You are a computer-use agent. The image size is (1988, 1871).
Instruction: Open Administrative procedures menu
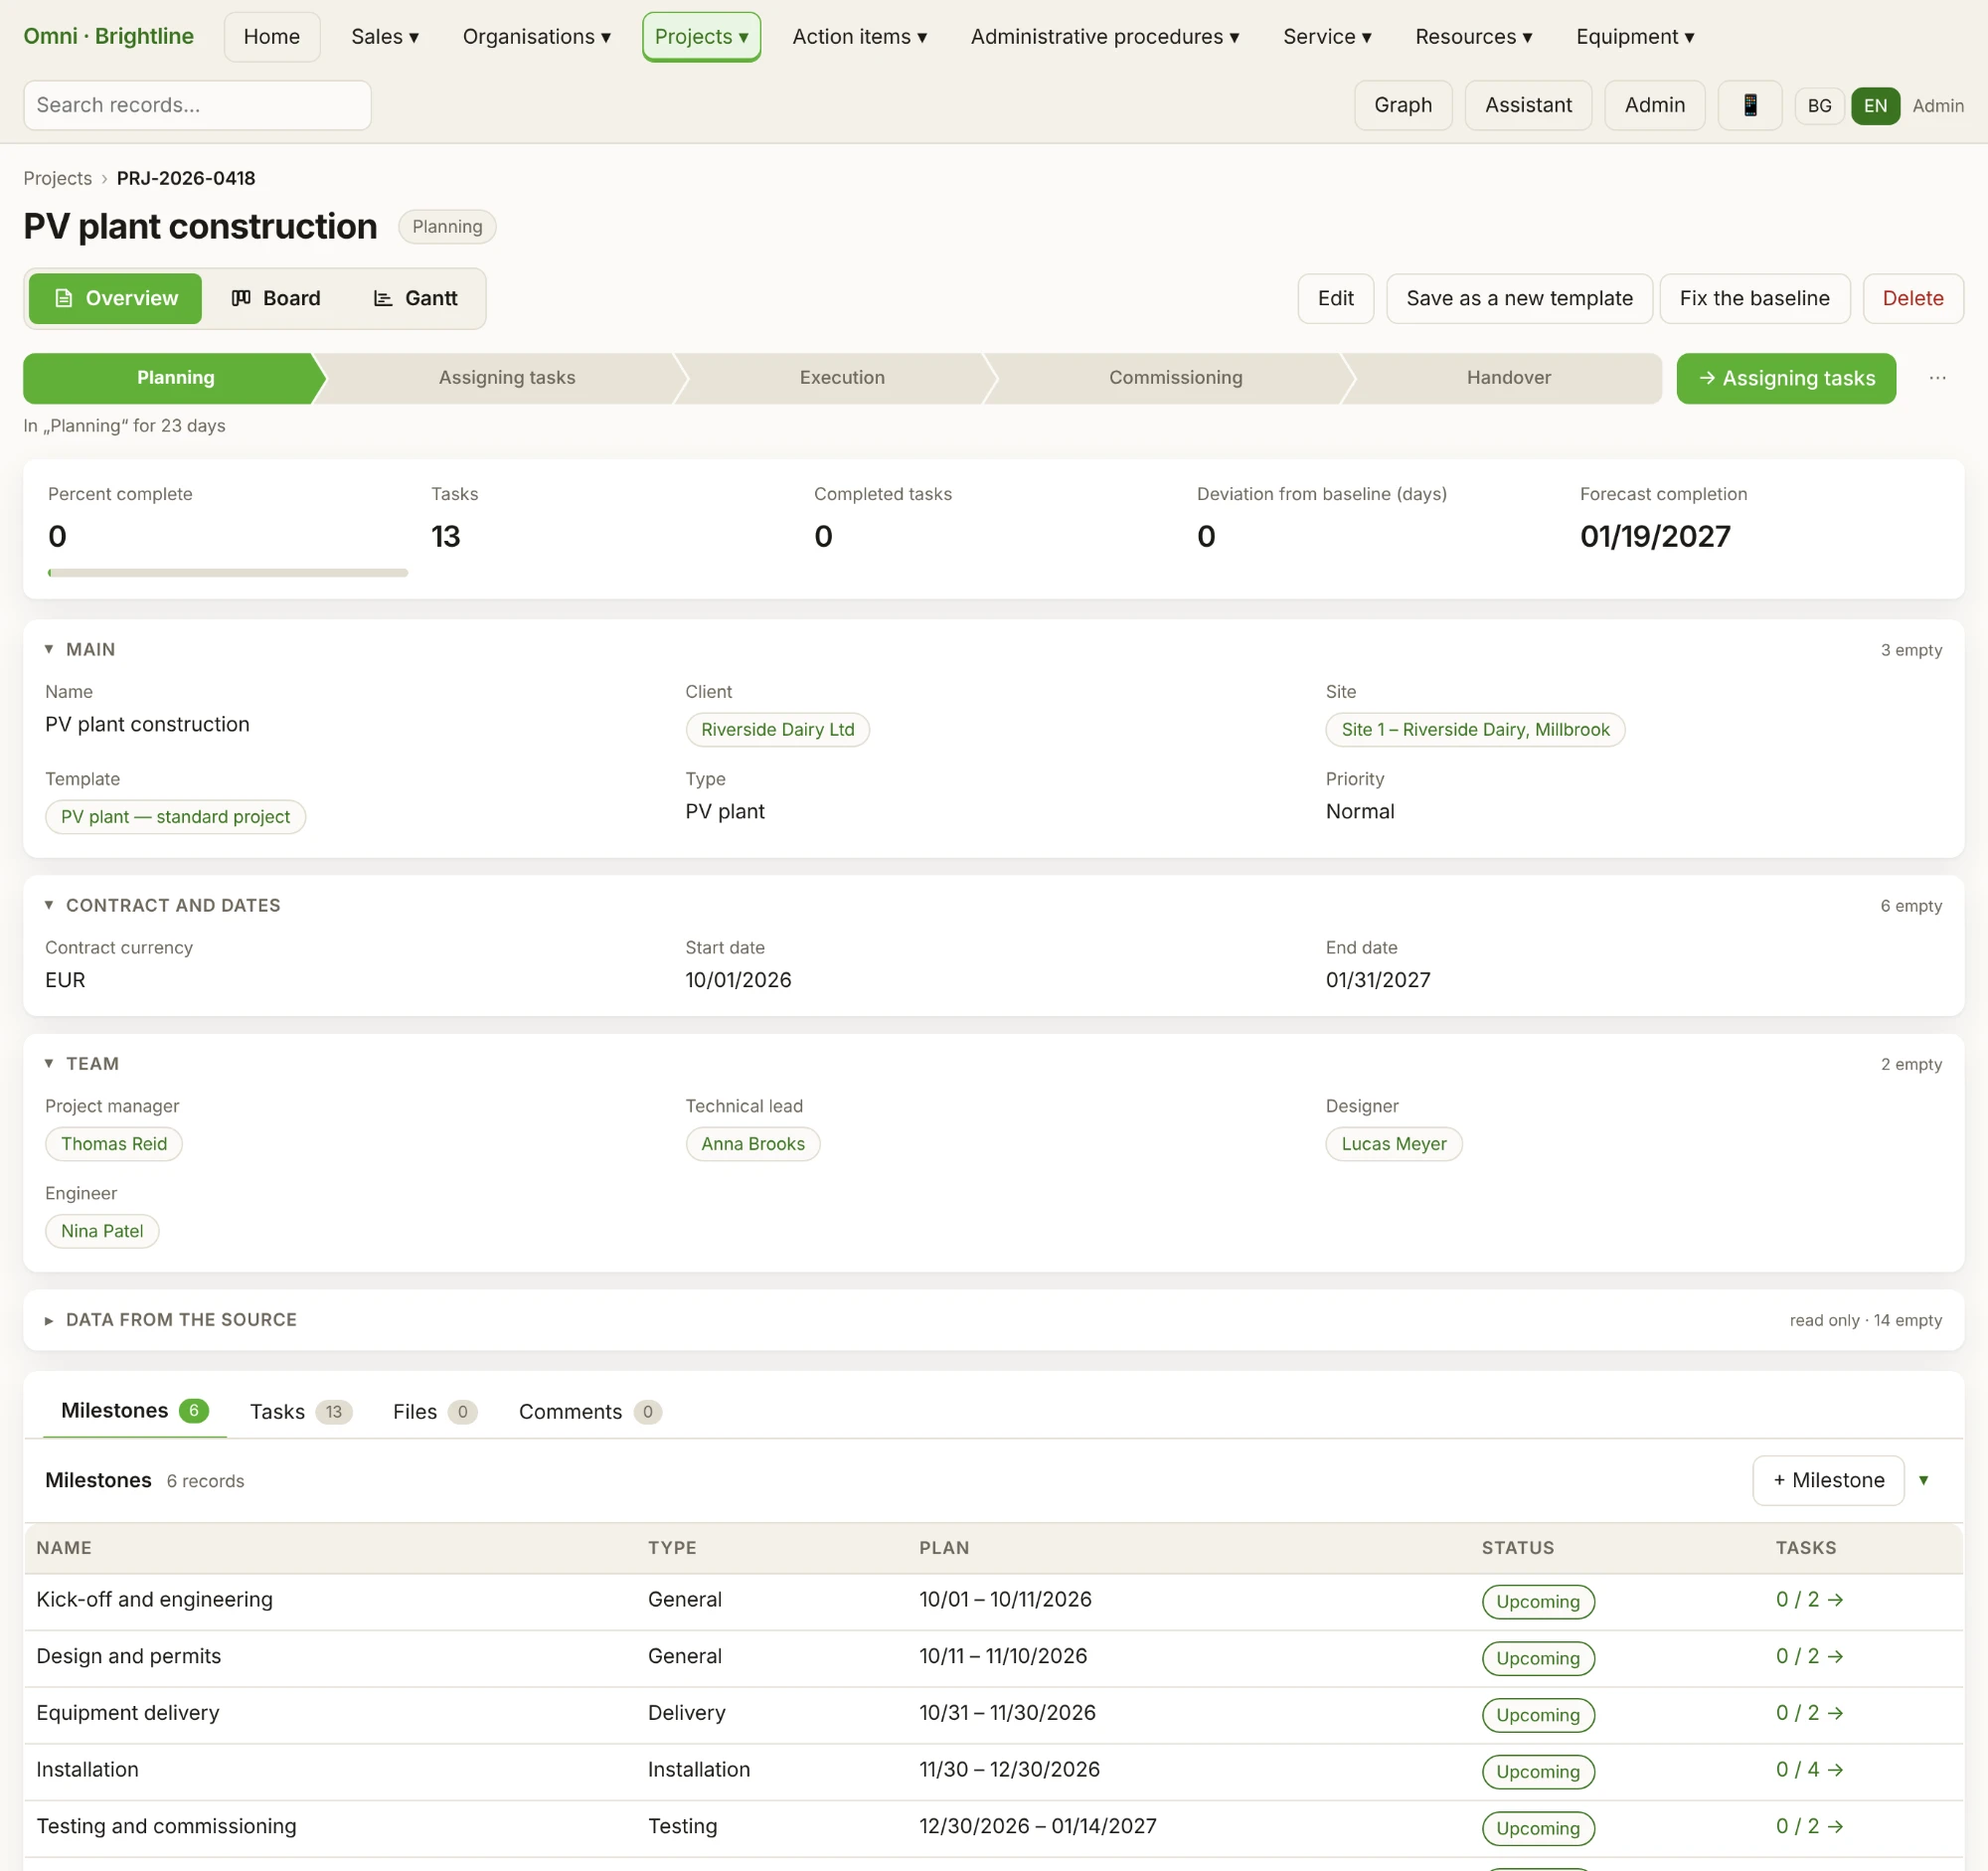point(1105,37)
